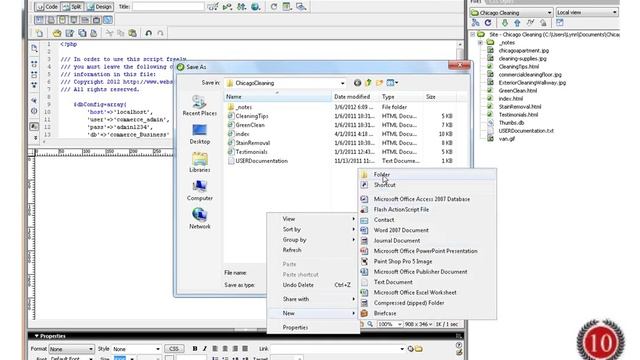Click the document Title input field
The width and height of the screenshot is (640, 360).
point(168,7)
